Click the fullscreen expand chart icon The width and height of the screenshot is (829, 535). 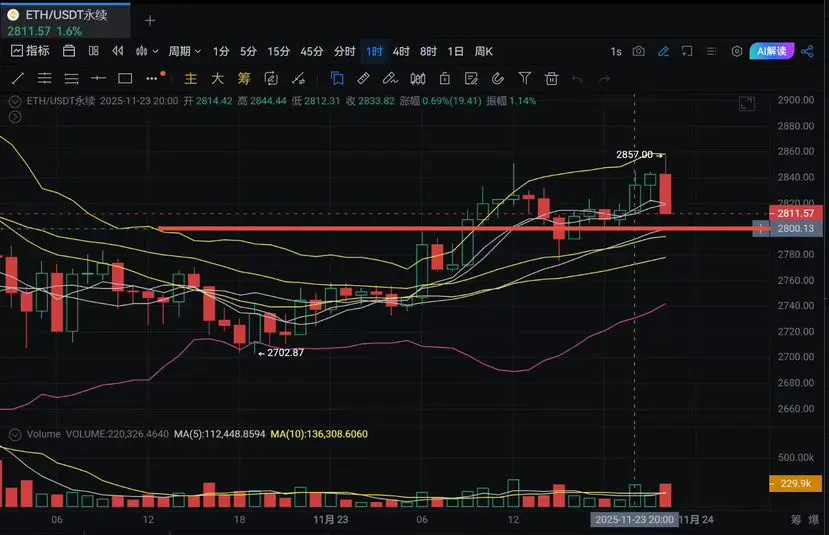point(747,104)
